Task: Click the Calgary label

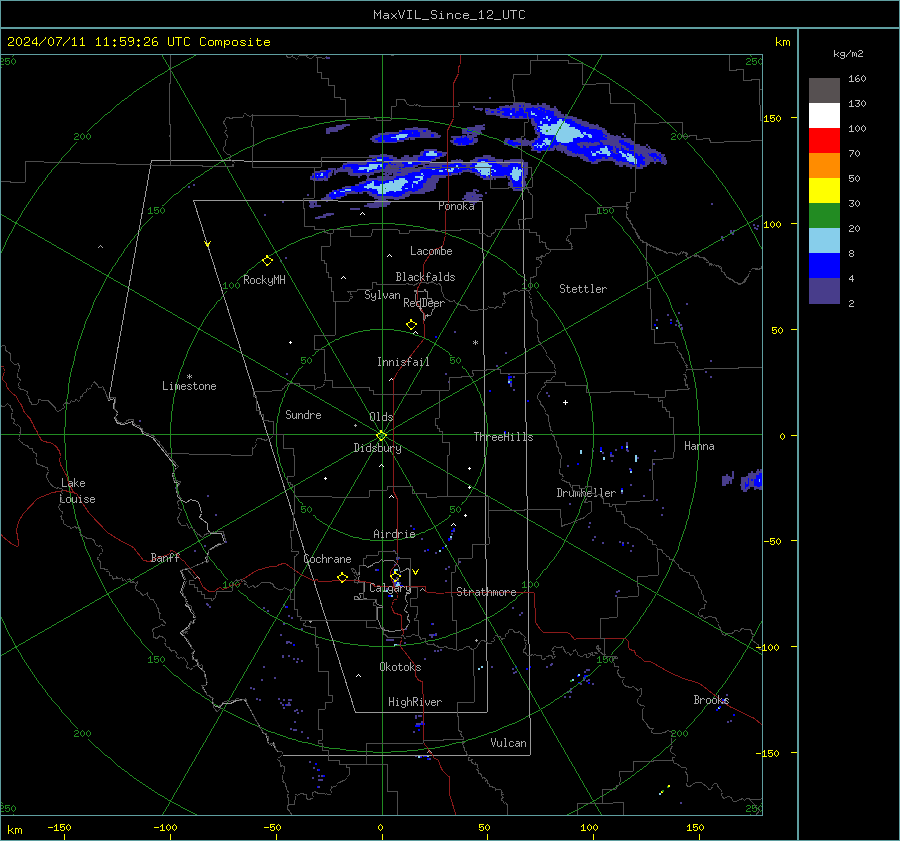Action: [390, 588]
